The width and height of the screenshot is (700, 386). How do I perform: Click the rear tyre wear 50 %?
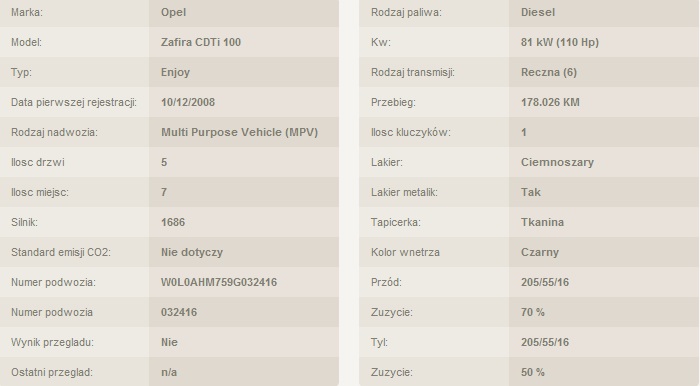pos(533,372)
